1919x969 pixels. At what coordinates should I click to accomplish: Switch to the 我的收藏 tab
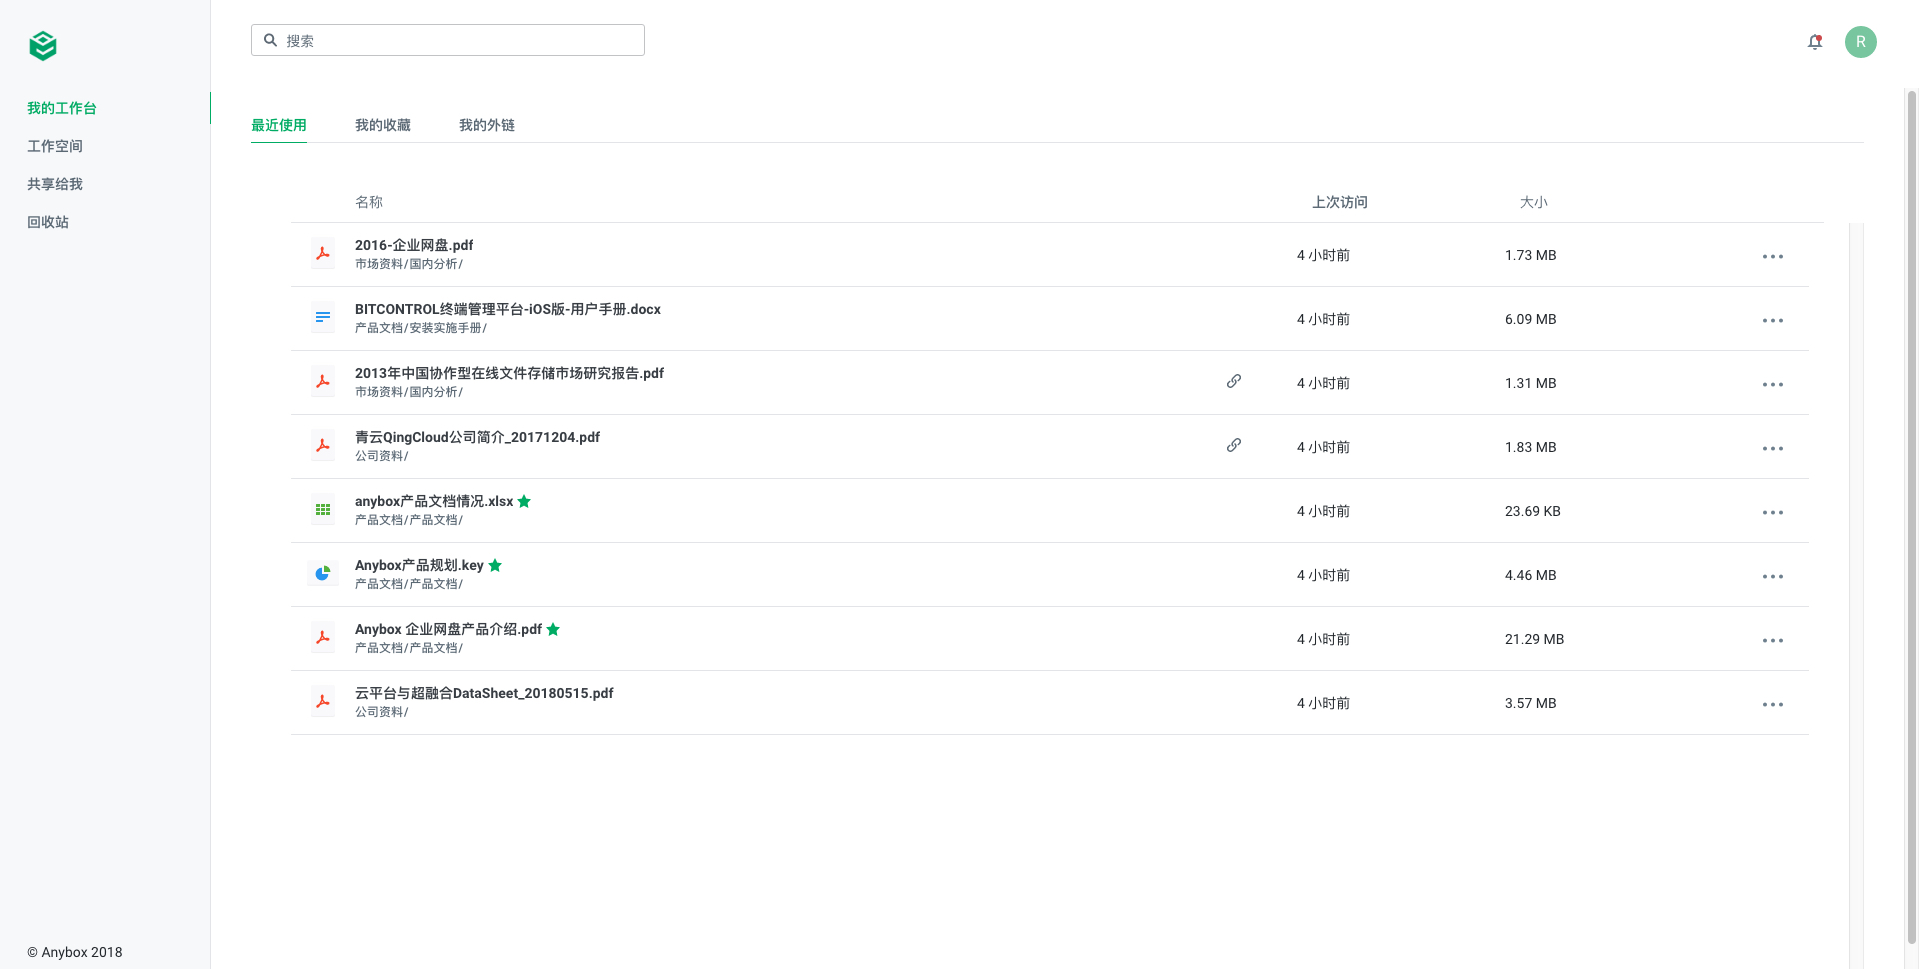pyautogui.click(x=383, y=125)
